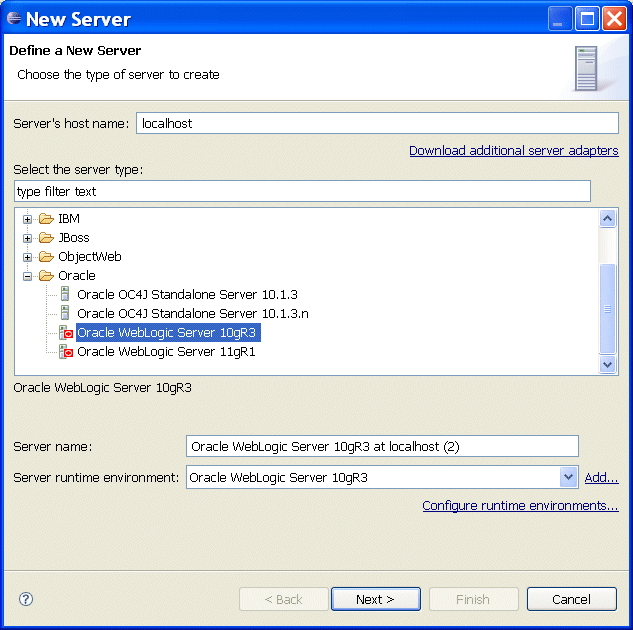Close the New Server dialog
The width and height of the screenshot is (633, 630).
point(614,19)
